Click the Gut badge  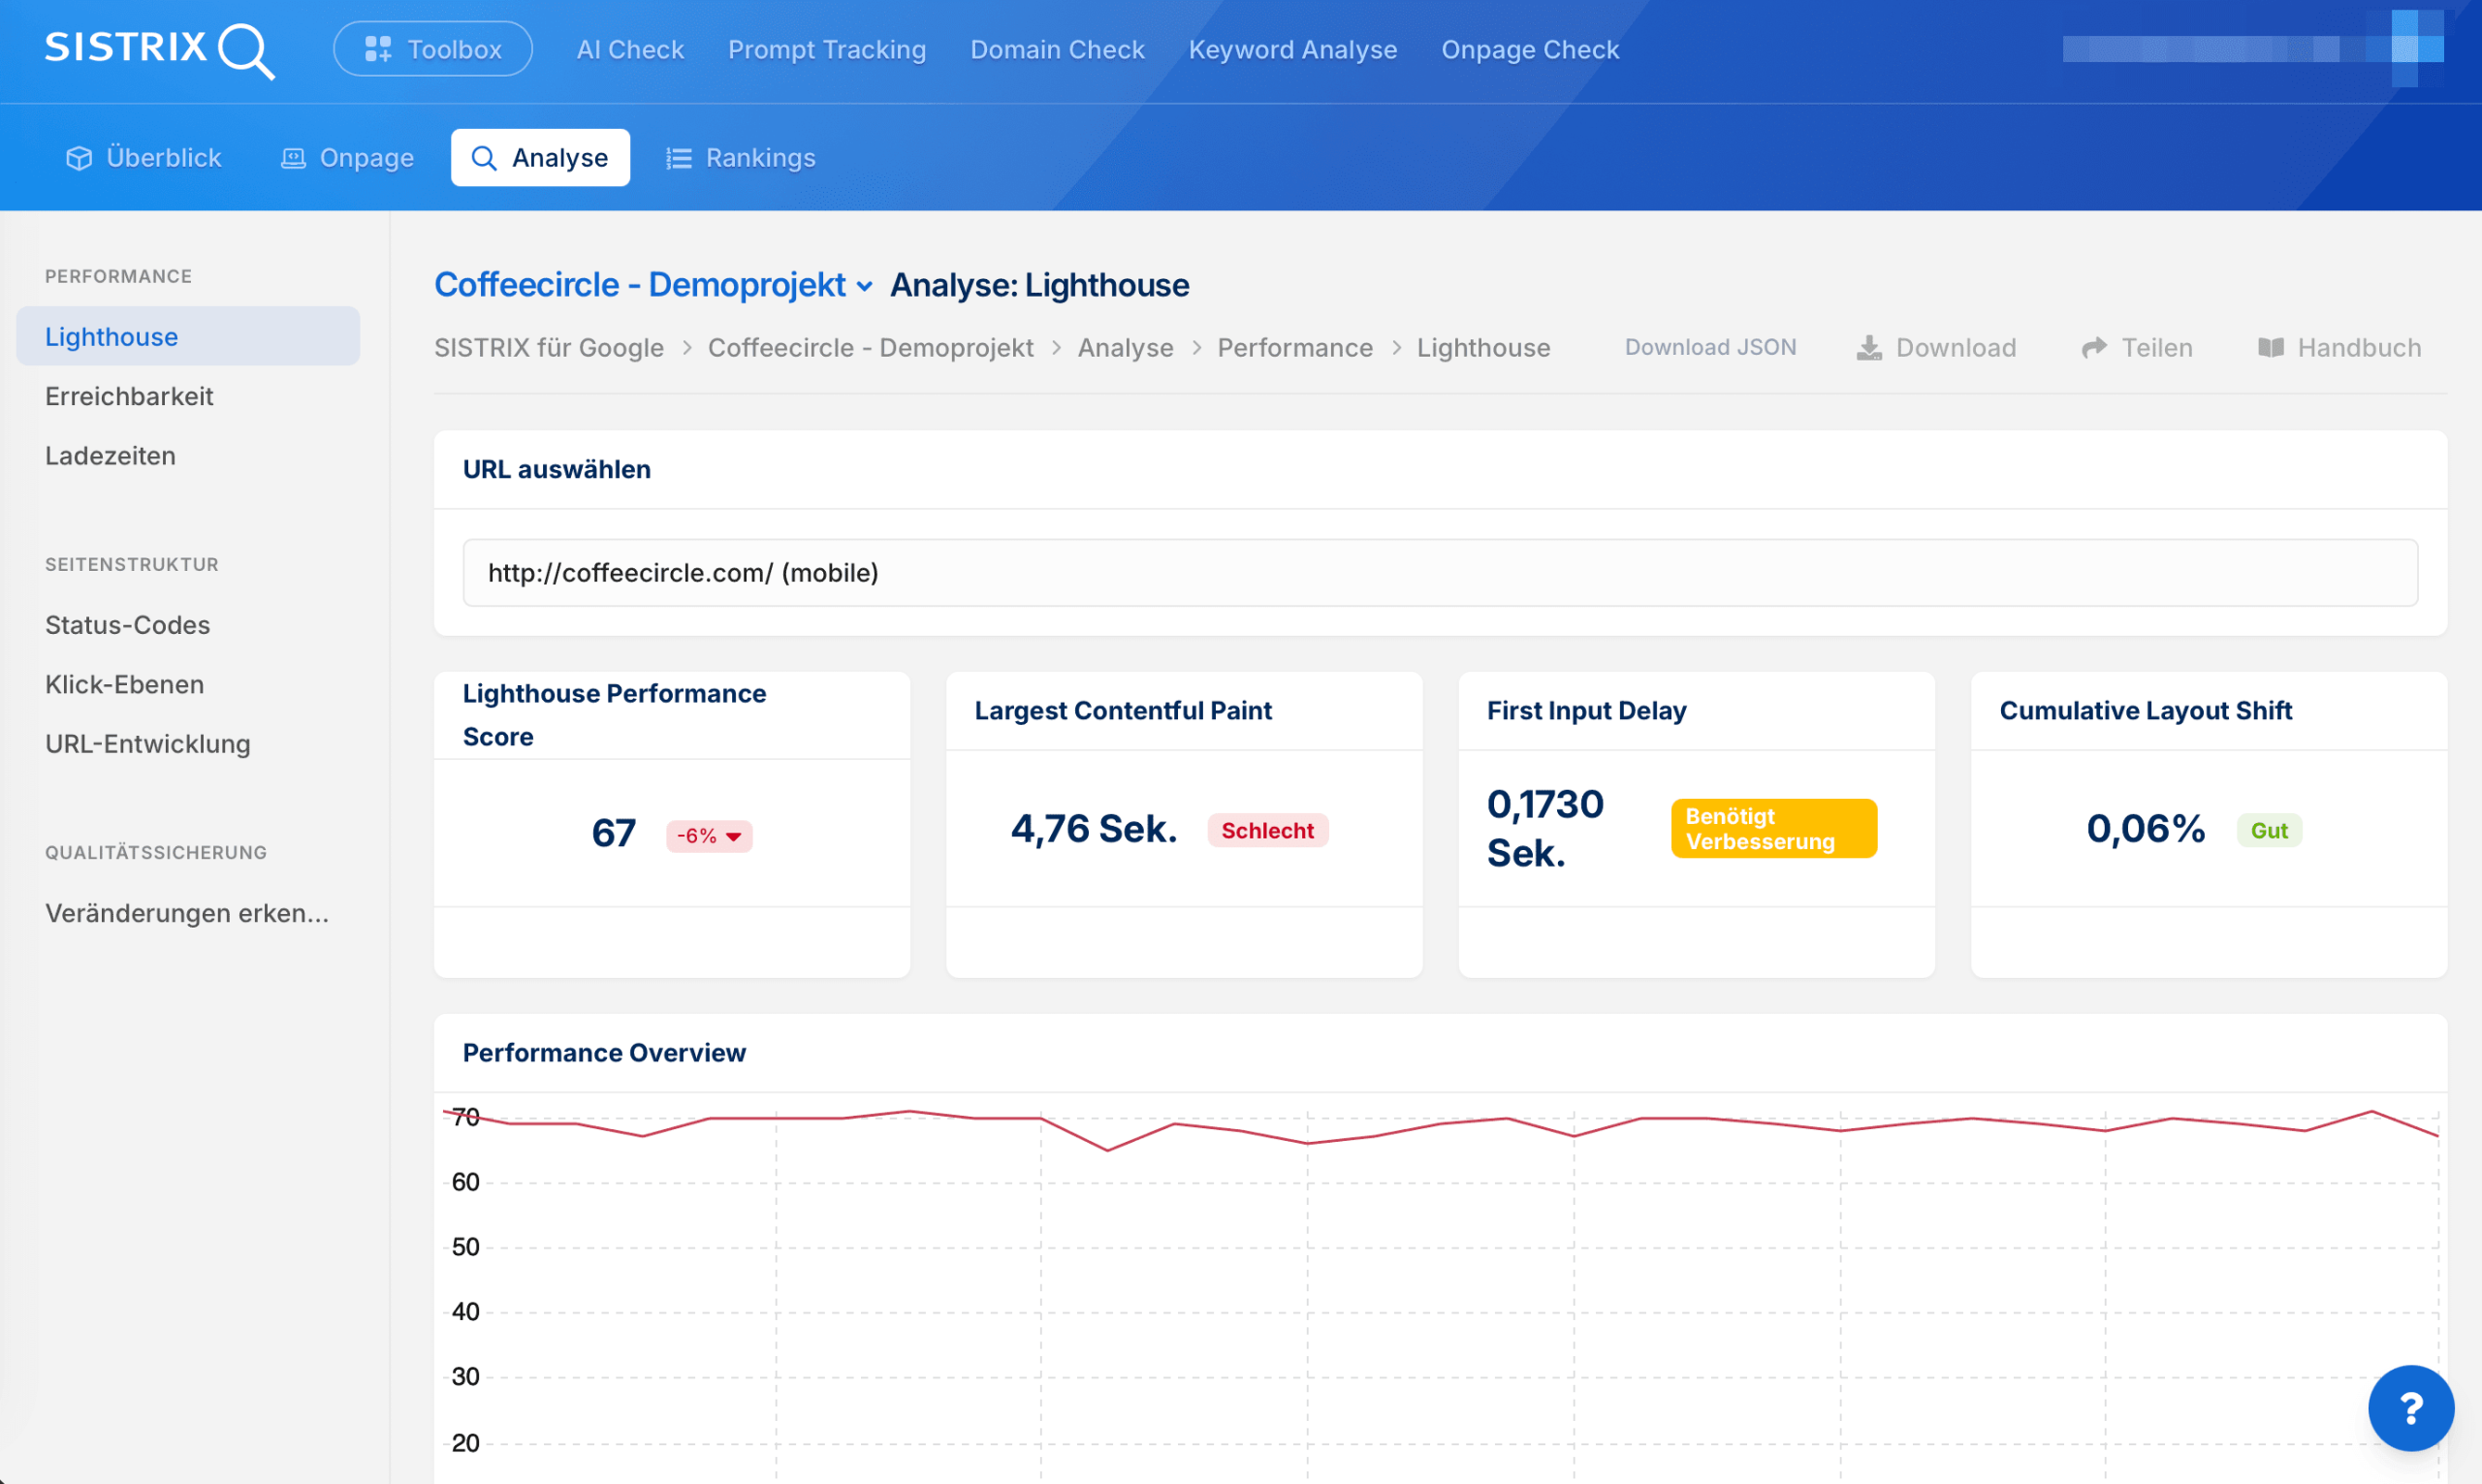click(x=2269, y=830)
